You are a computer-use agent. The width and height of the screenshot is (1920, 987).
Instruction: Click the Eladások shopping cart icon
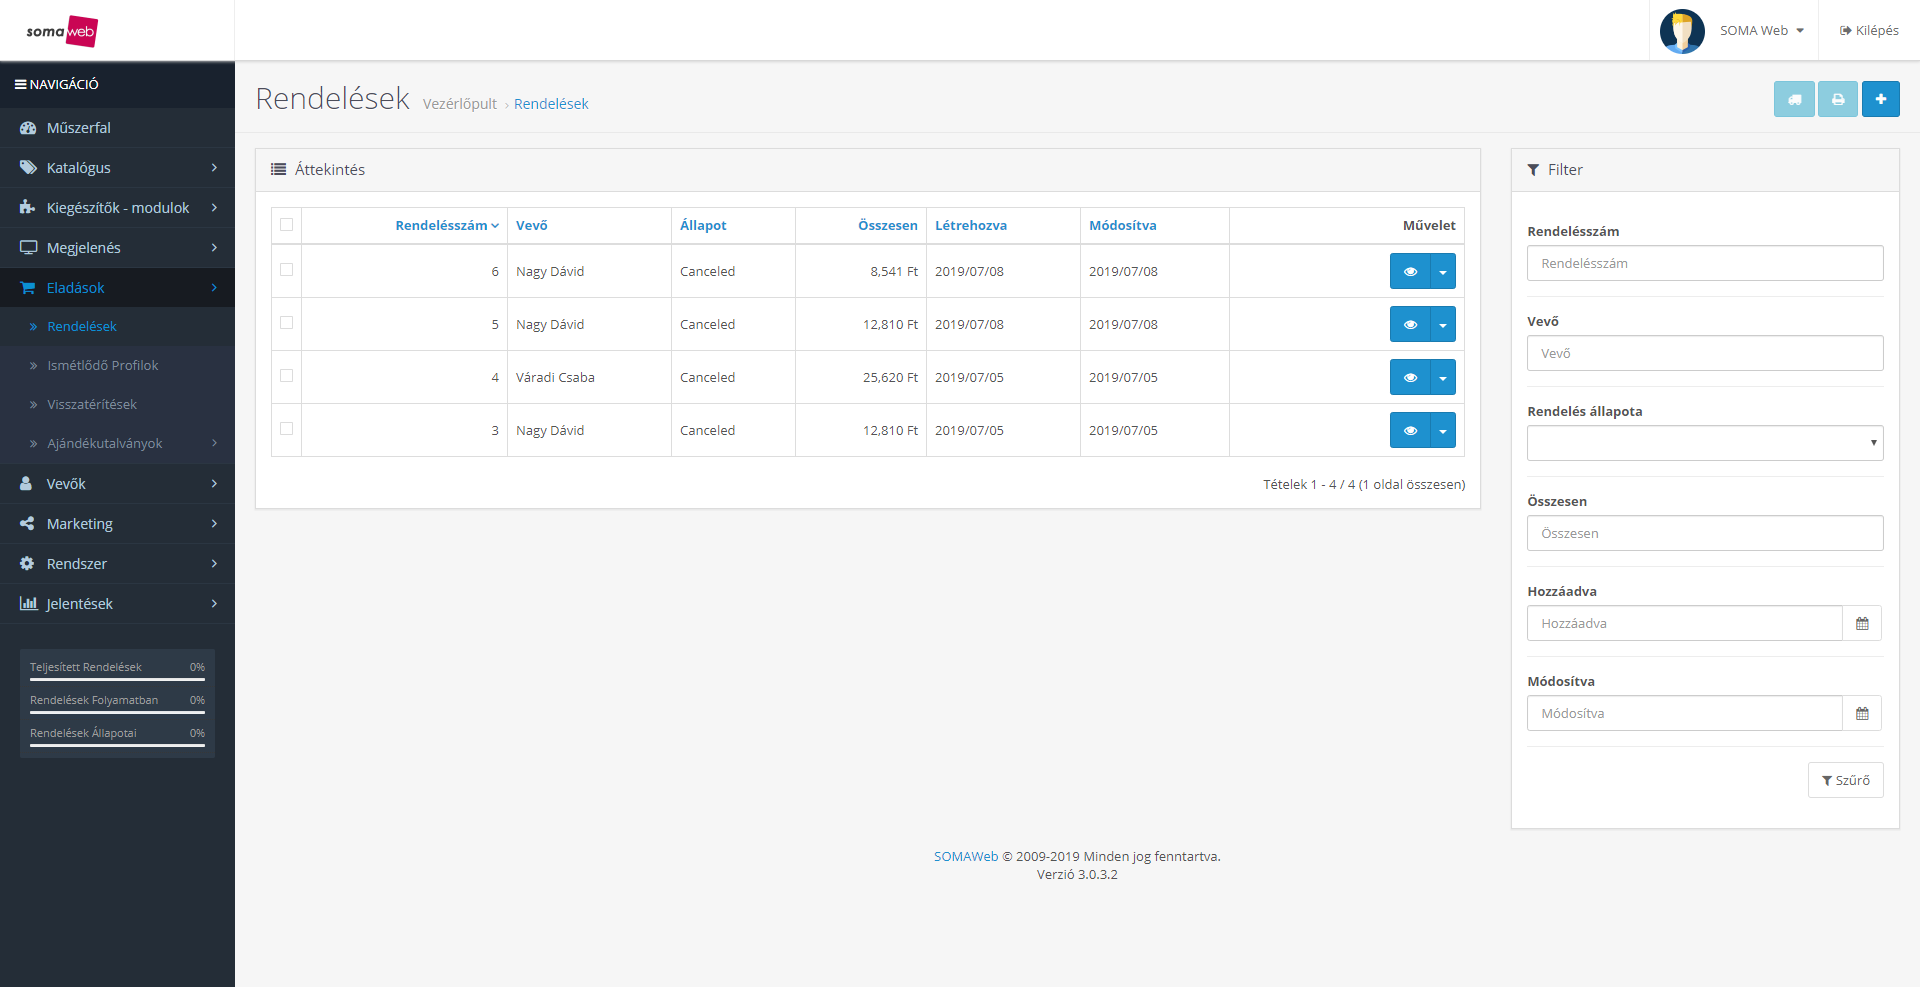28,288
